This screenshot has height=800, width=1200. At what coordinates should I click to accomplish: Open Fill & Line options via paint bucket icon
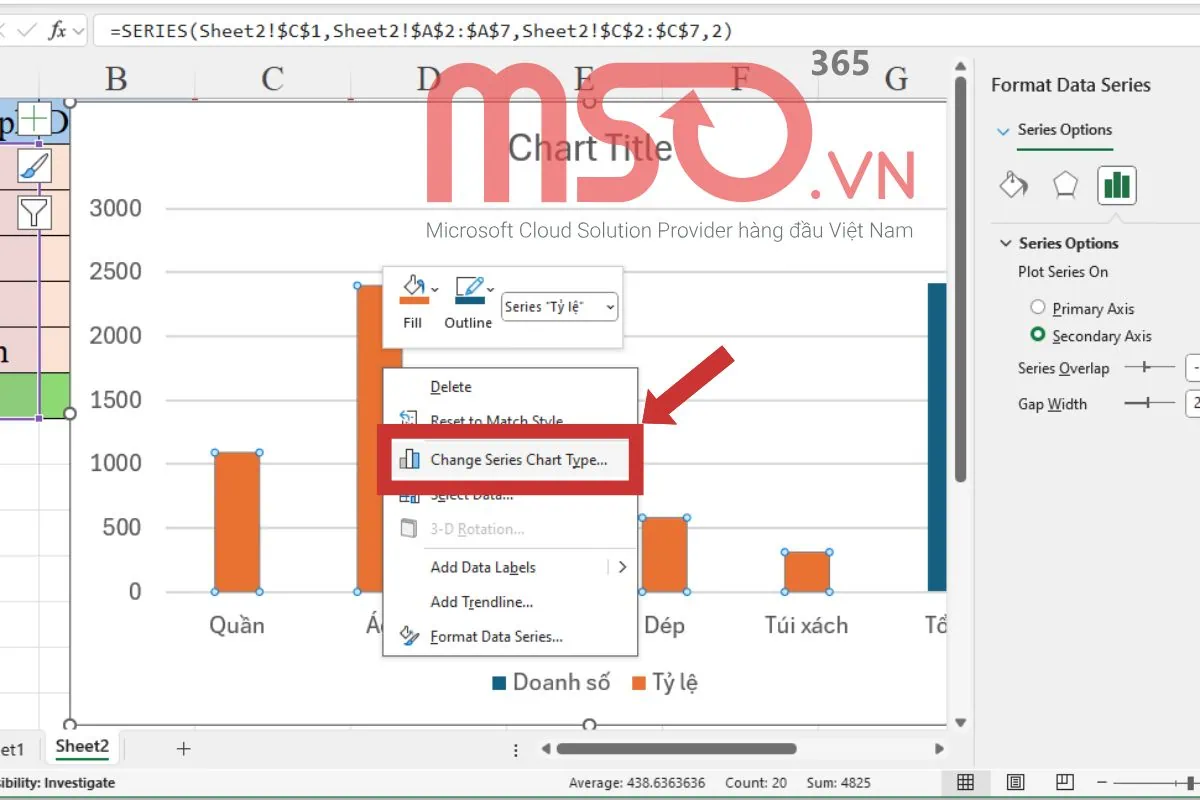(1012, 185)
